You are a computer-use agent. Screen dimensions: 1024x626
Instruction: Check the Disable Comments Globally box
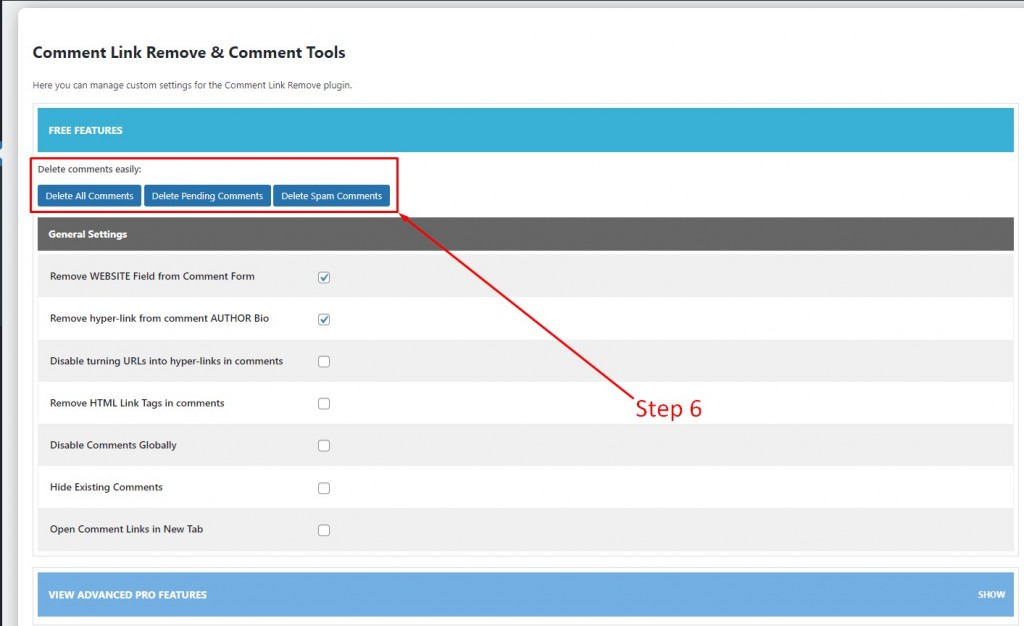click(324, 446)
